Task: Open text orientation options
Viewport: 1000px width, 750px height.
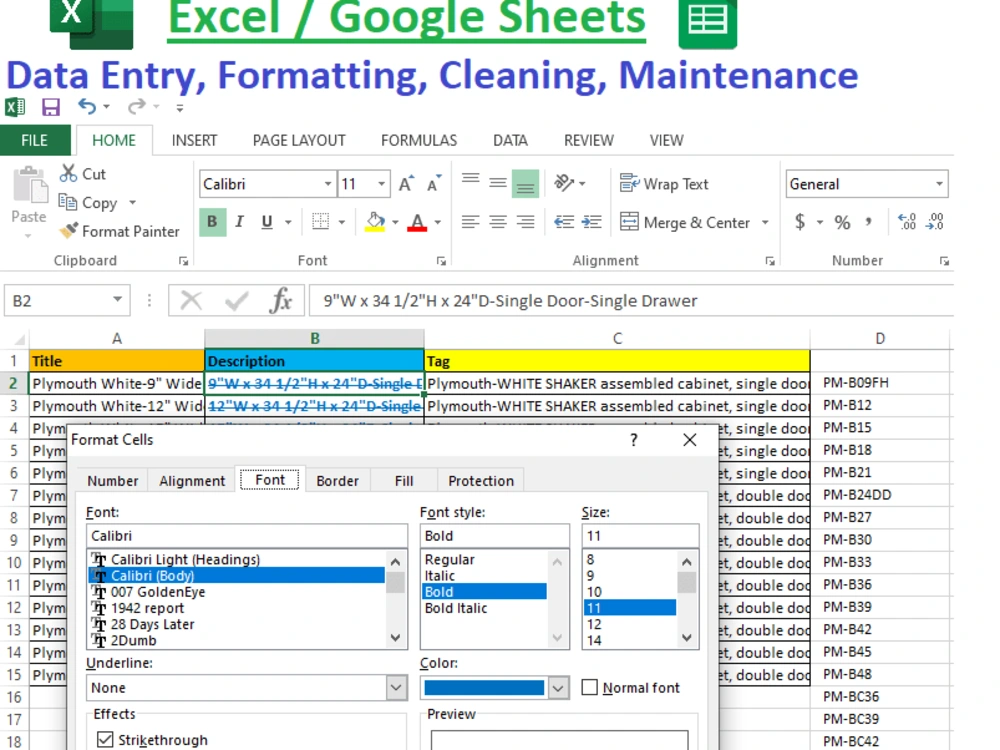Action: (x=565, y=184)
